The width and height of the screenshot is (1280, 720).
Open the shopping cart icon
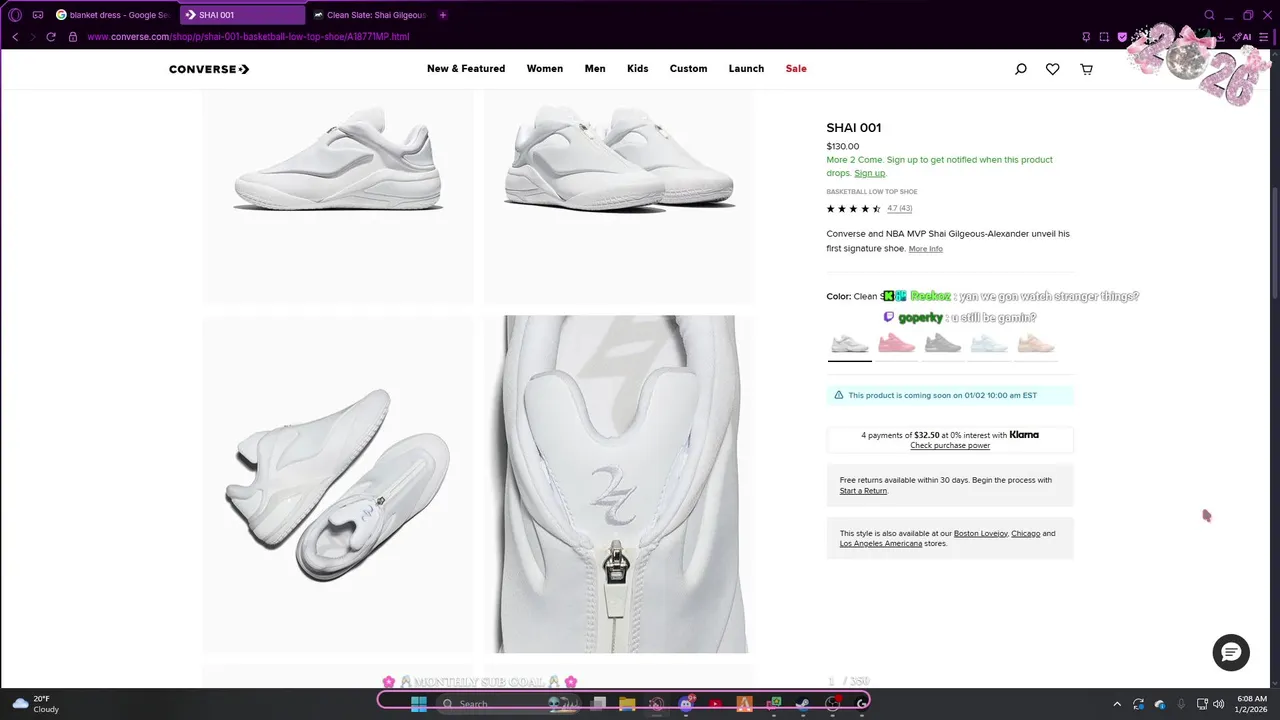point(1086,69)
